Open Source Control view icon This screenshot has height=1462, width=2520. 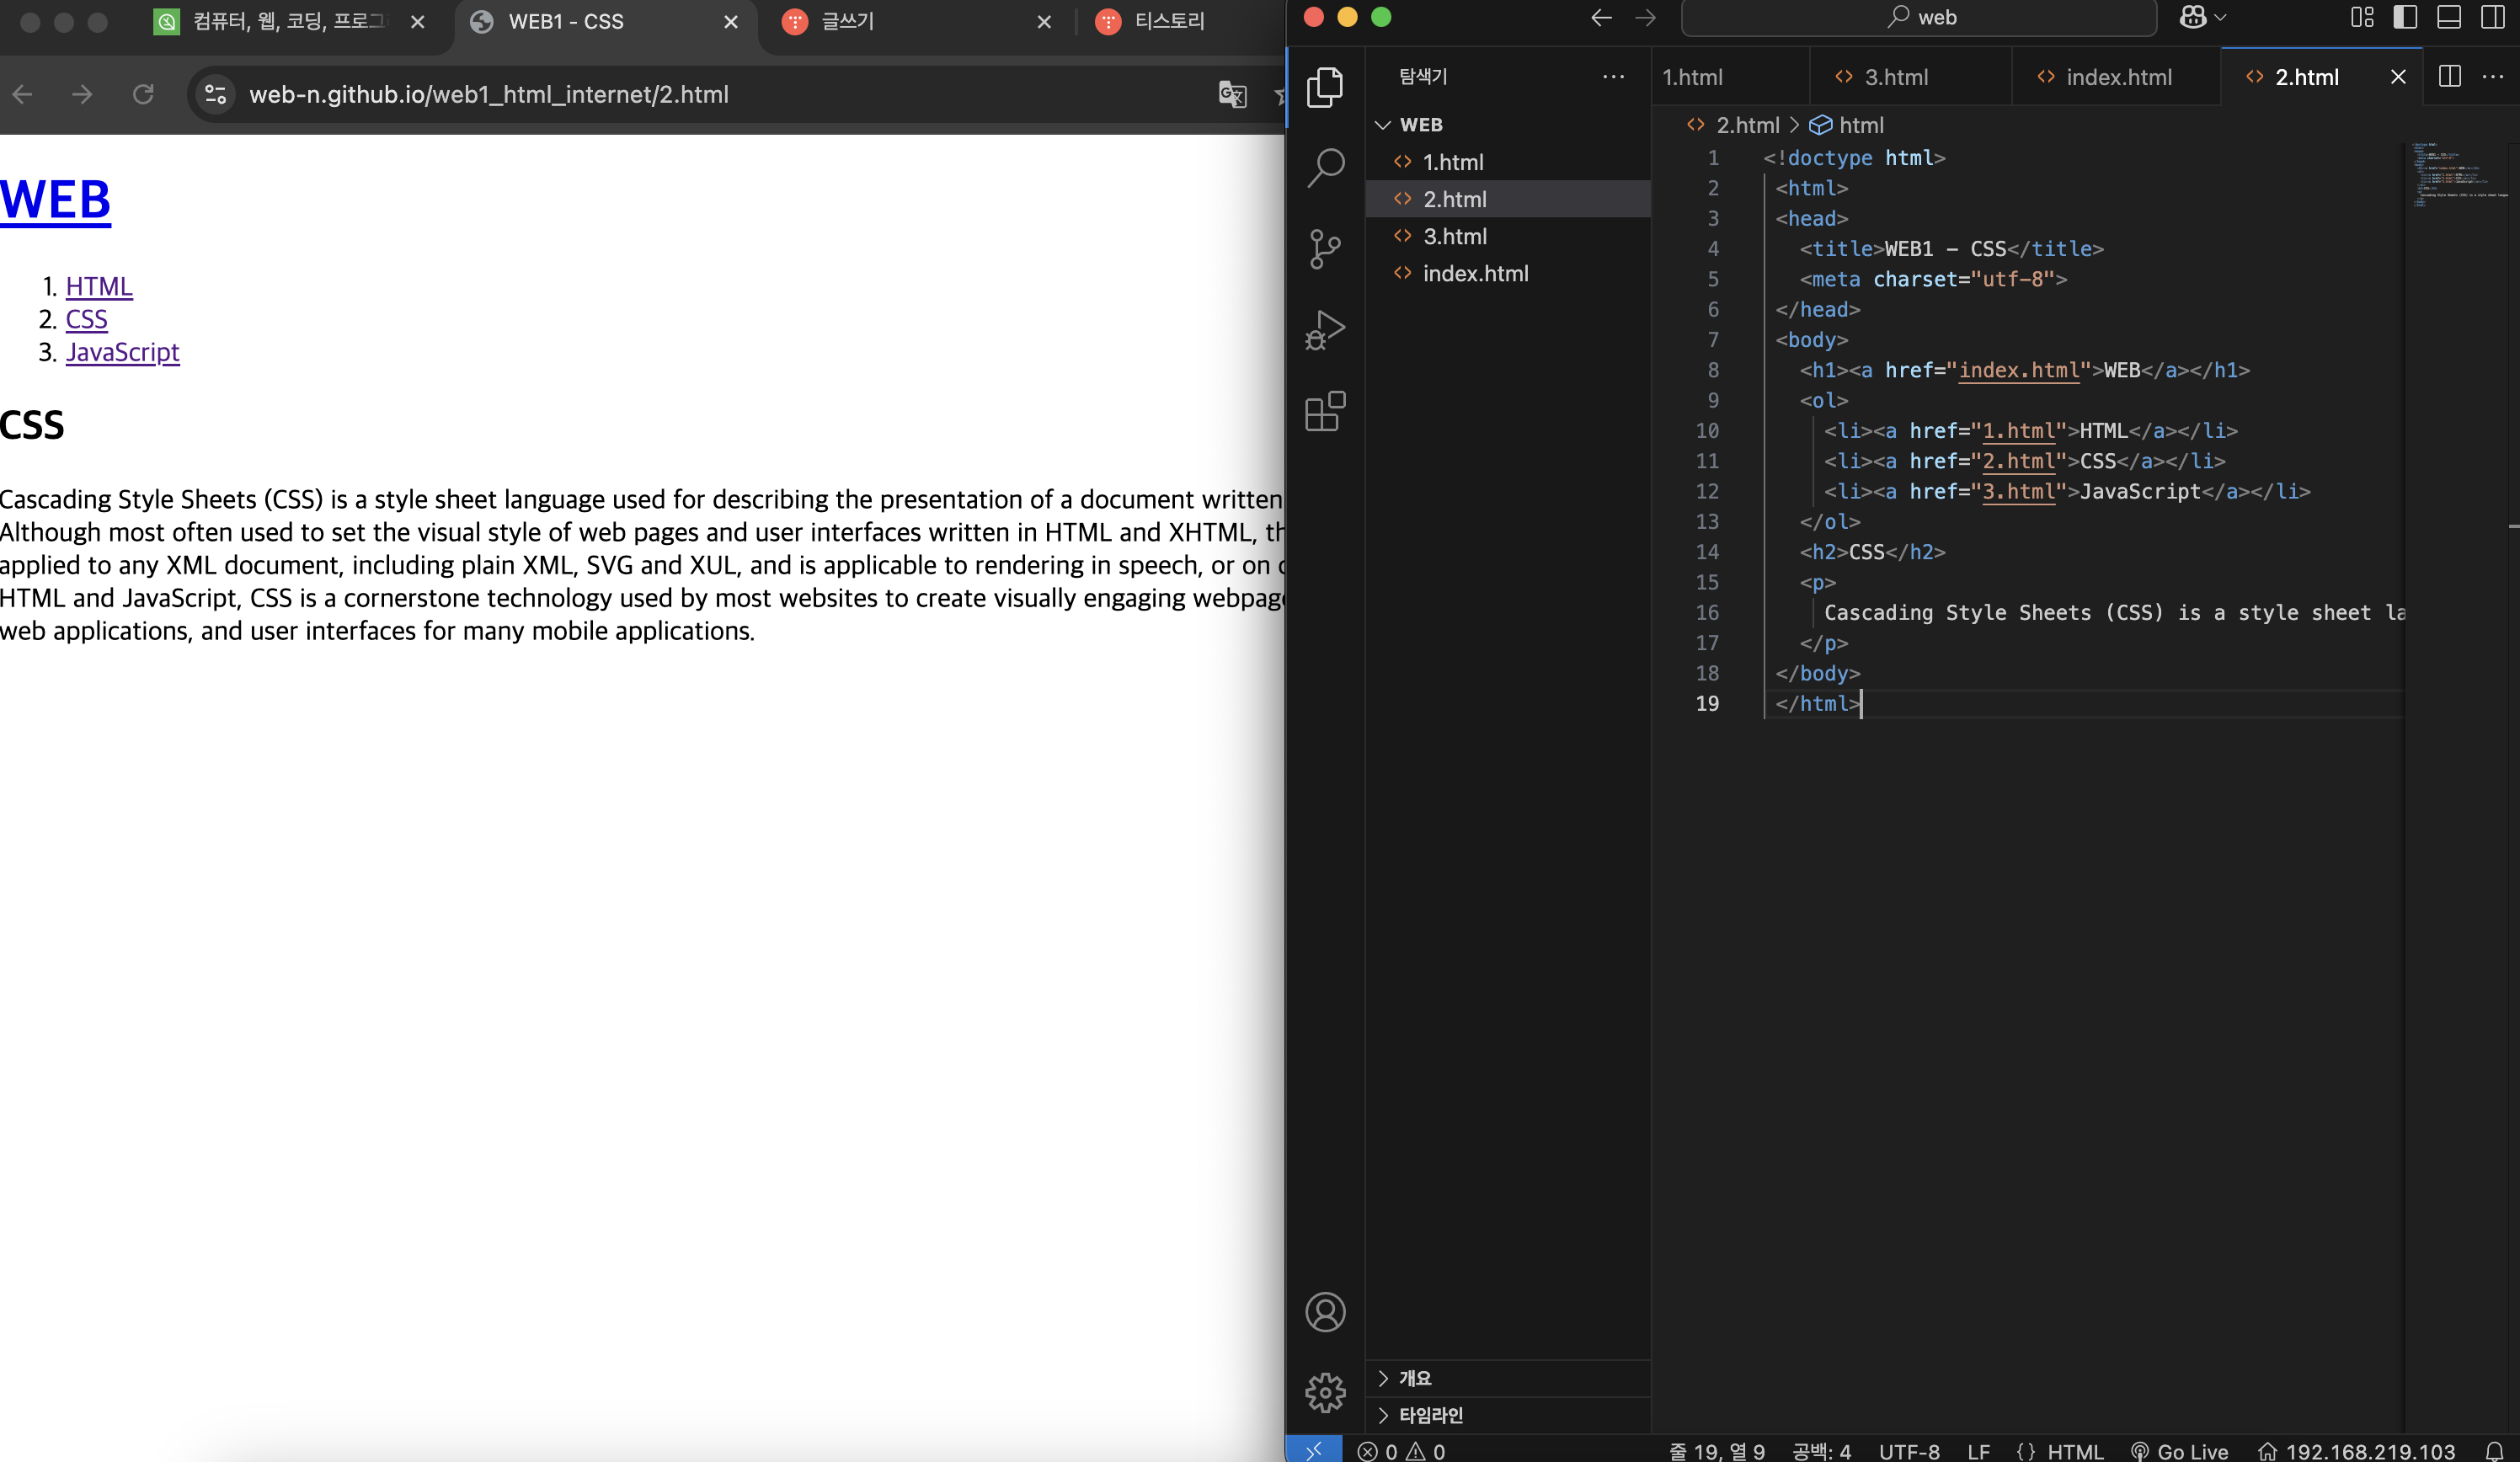tap(1325, 249)
